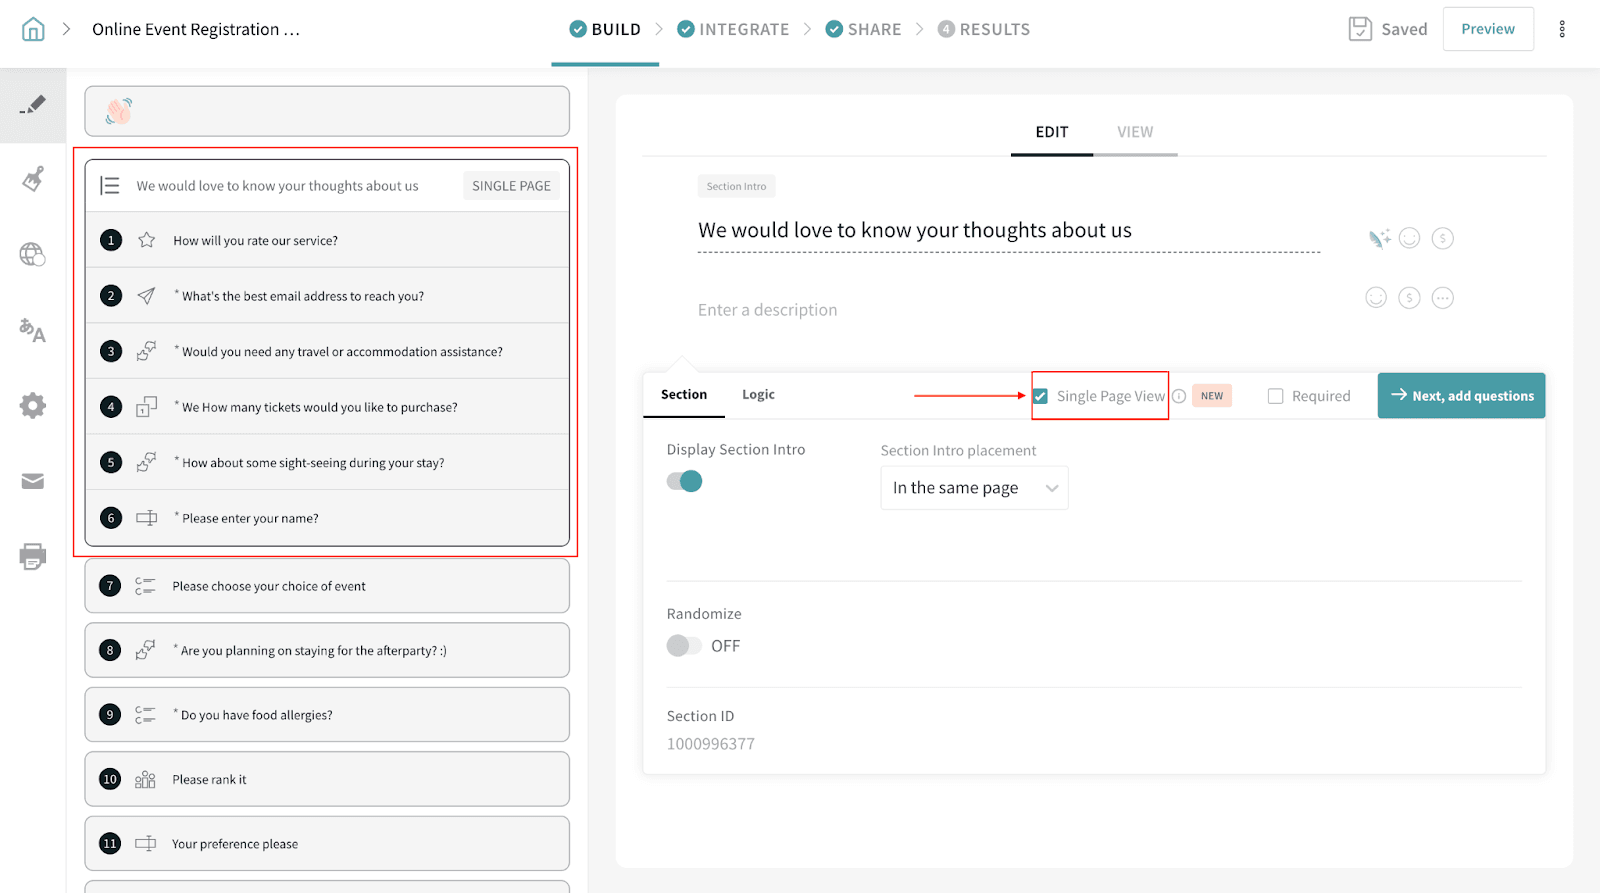Screen dimensions: 1600x893
Task: Turn off Display Section Intro toggle
Action: point(685,481)
